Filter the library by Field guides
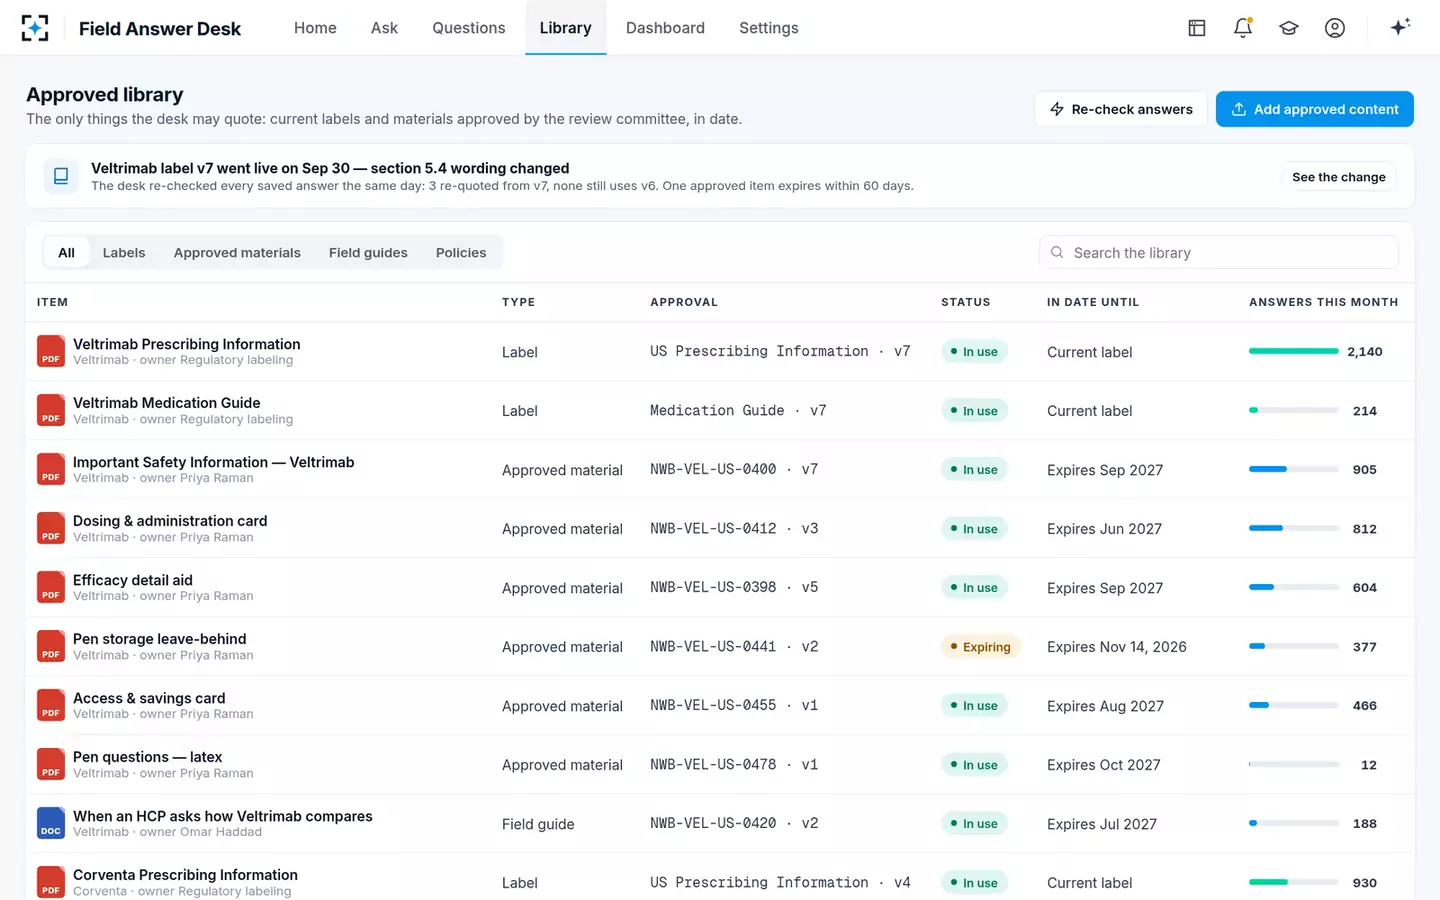 (368, 253)
